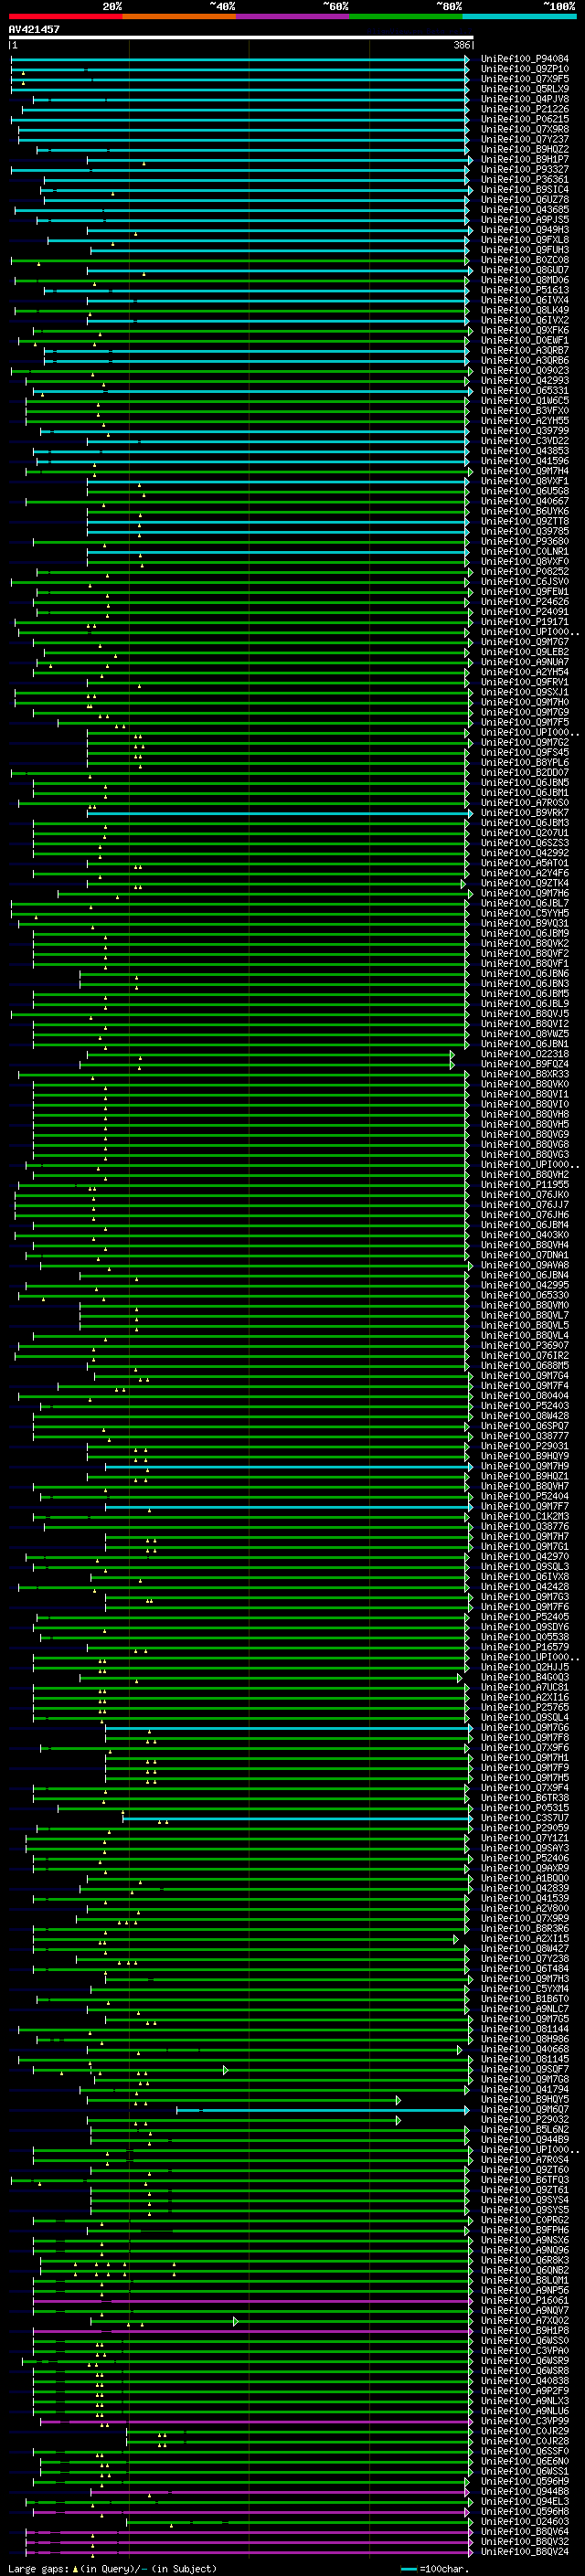Open hit UniRef100_Q5RLX9

tap(525, 89)
